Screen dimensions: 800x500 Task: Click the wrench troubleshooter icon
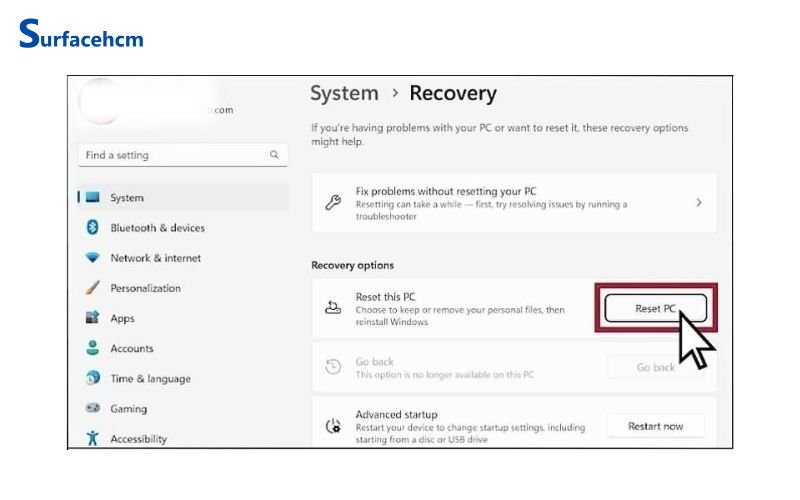(x=334, y=202)
